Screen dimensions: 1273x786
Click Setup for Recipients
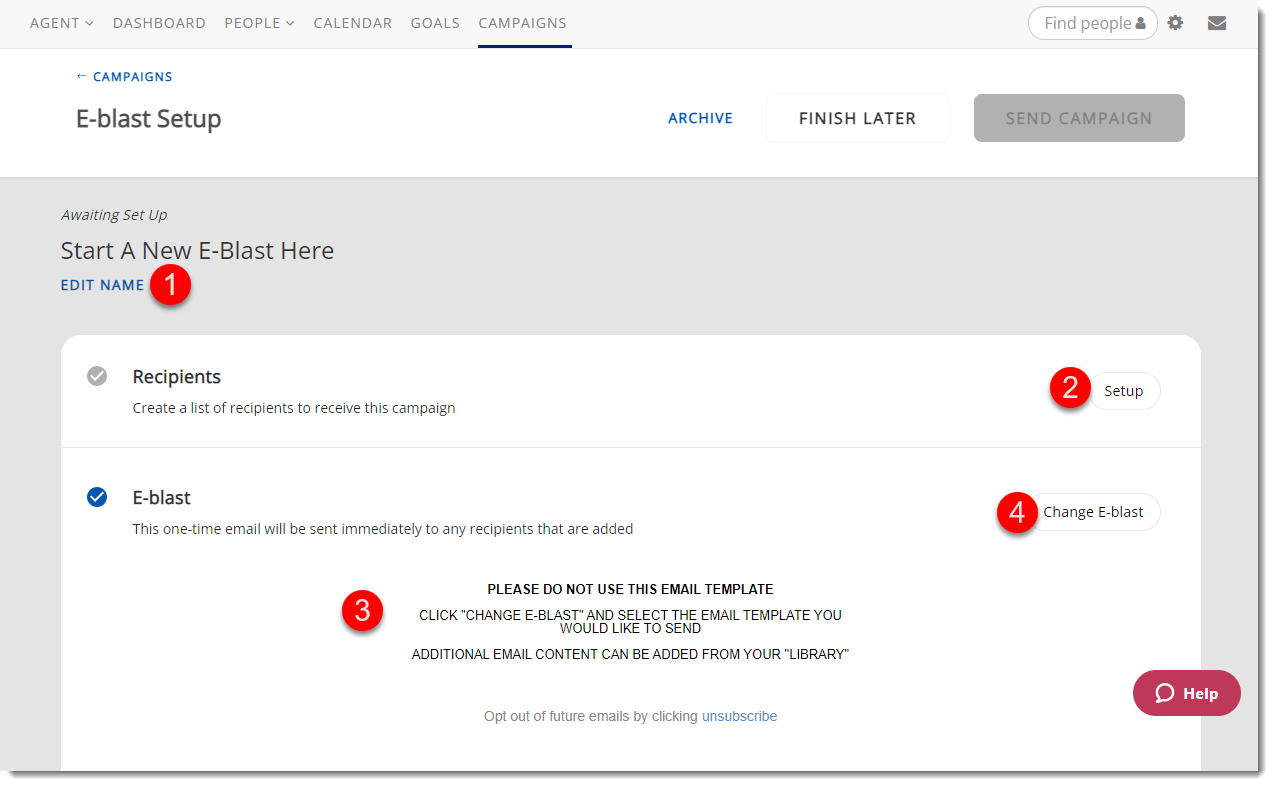pyautogui.click(x=1123, y=391)
